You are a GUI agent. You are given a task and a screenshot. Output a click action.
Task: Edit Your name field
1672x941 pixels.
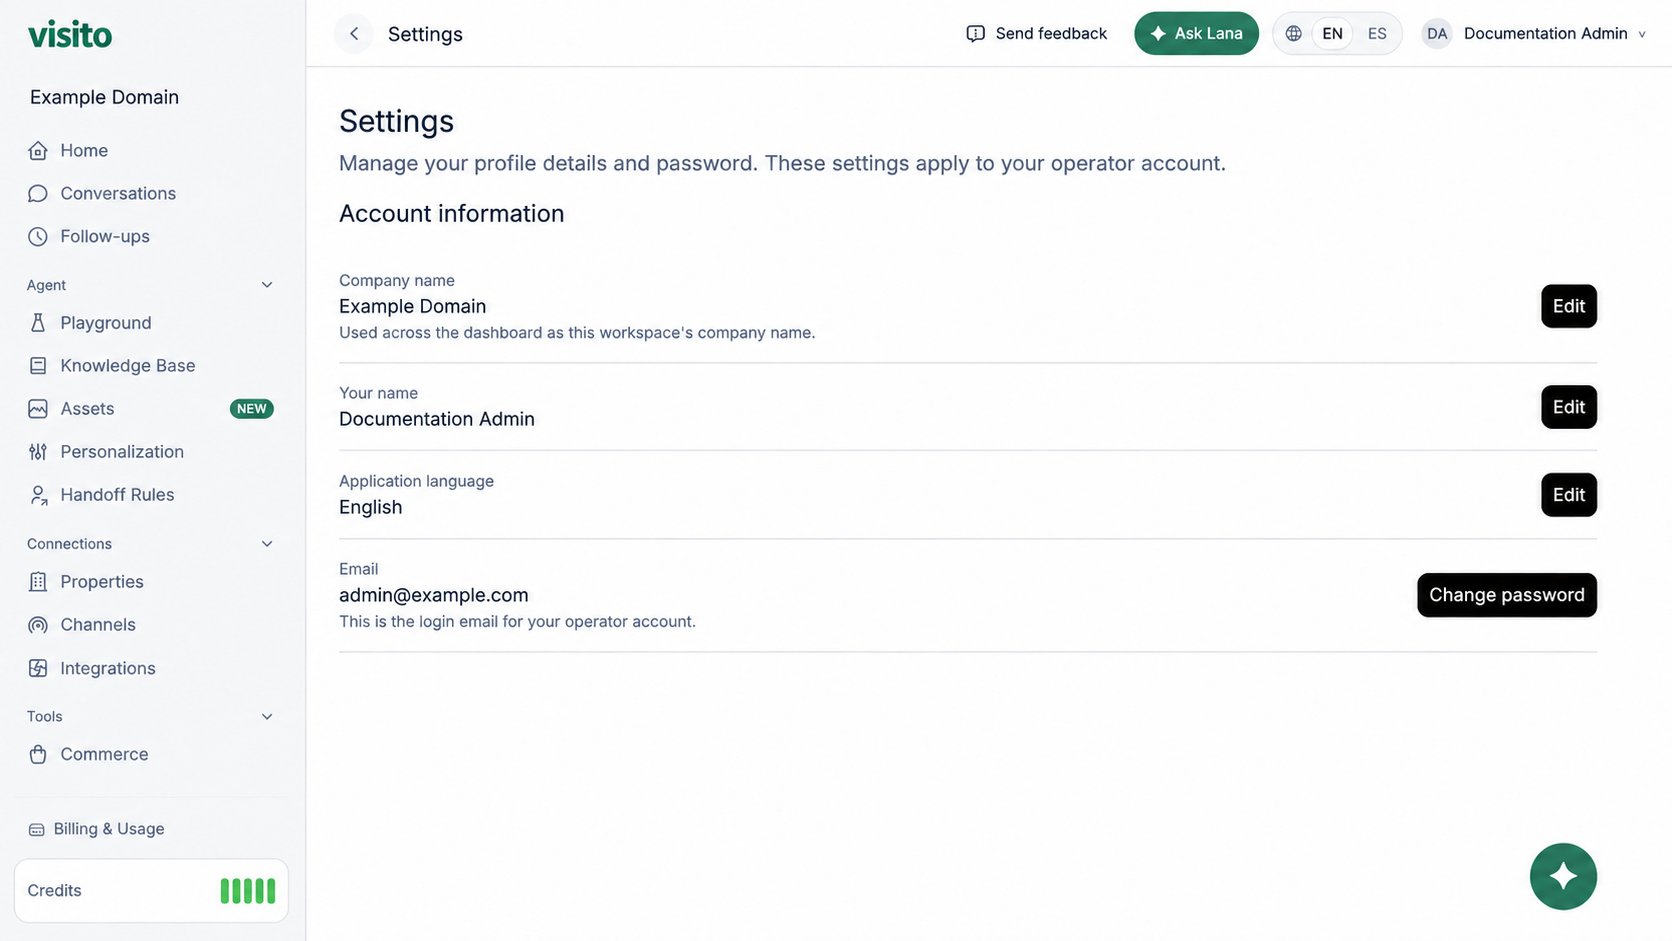[1568, 407]
